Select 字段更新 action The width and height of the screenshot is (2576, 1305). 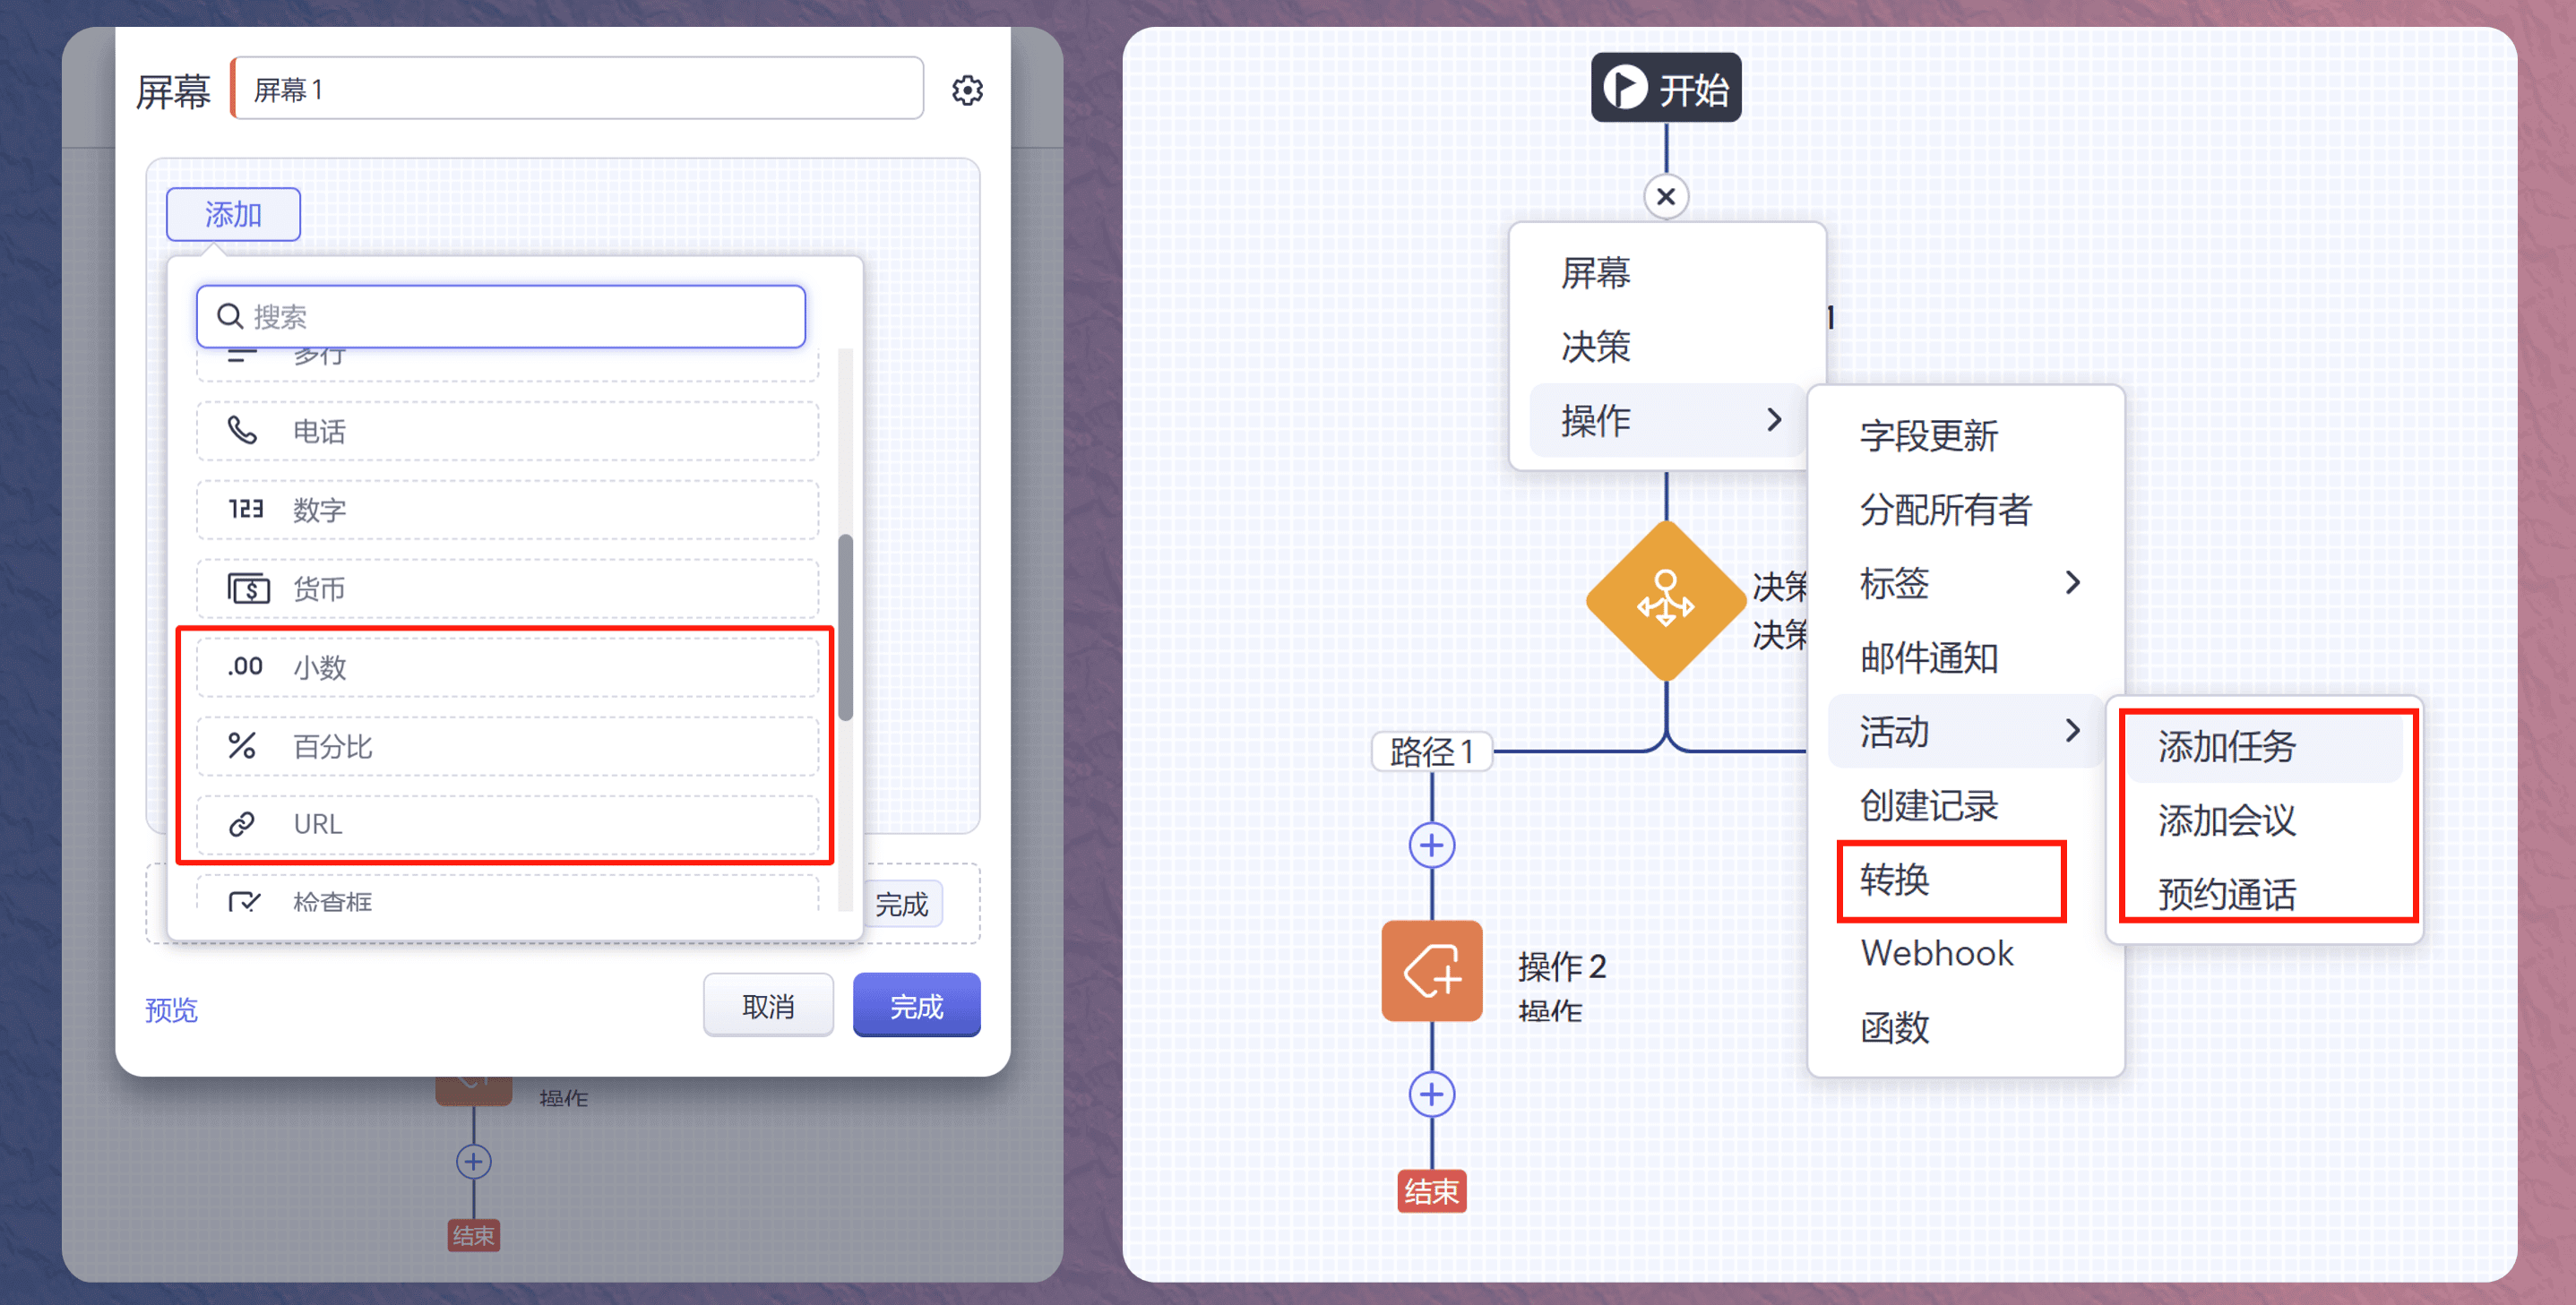pos(1965,436)
